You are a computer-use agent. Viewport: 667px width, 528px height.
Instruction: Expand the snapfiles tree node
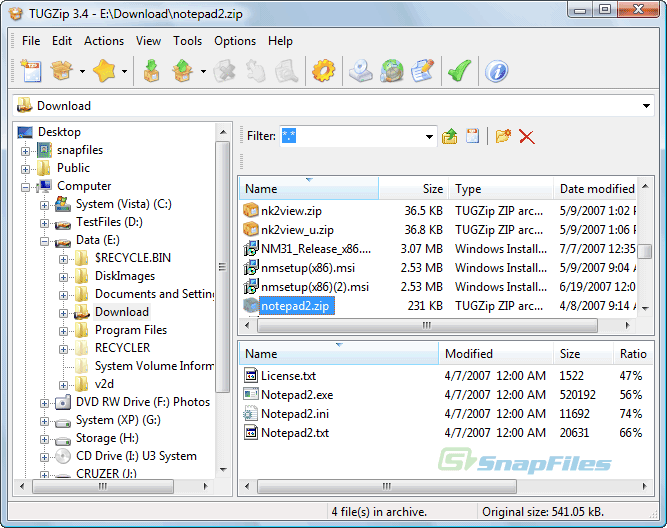coord(26,151)
